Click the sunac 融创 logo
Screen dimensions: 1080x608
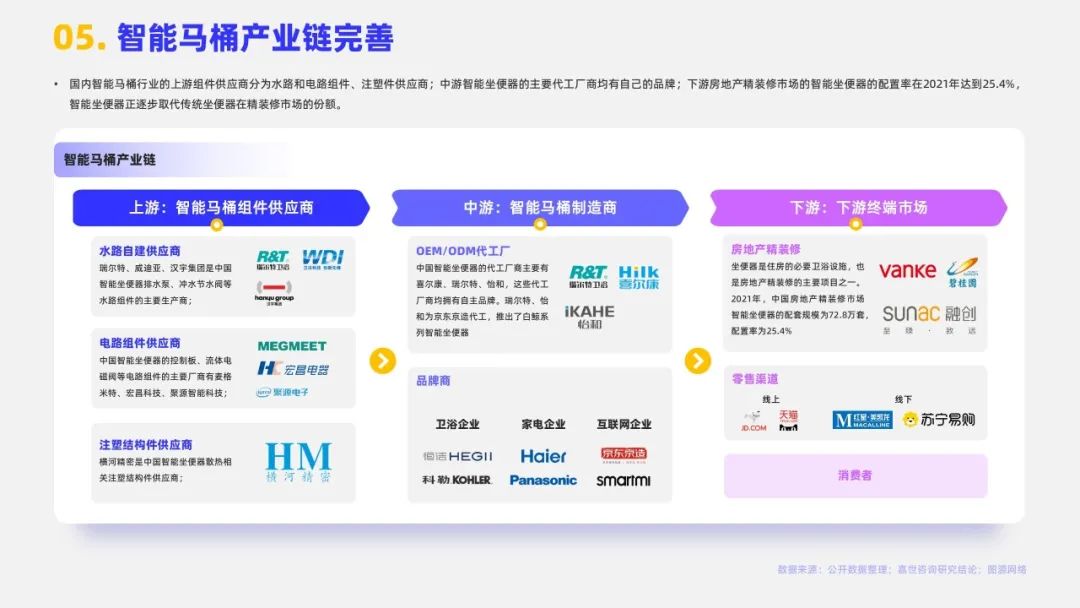[929, 314]
